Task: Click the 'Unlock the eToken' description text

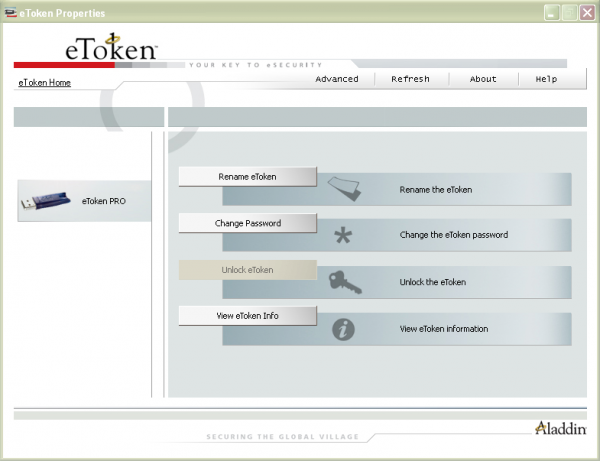Action: [x=432, y=282]
